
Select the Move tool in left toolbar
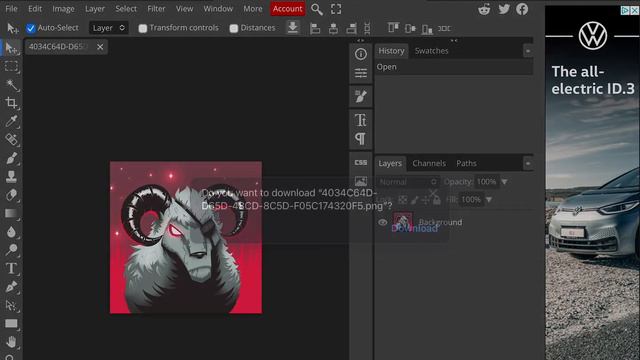point(11,48)
